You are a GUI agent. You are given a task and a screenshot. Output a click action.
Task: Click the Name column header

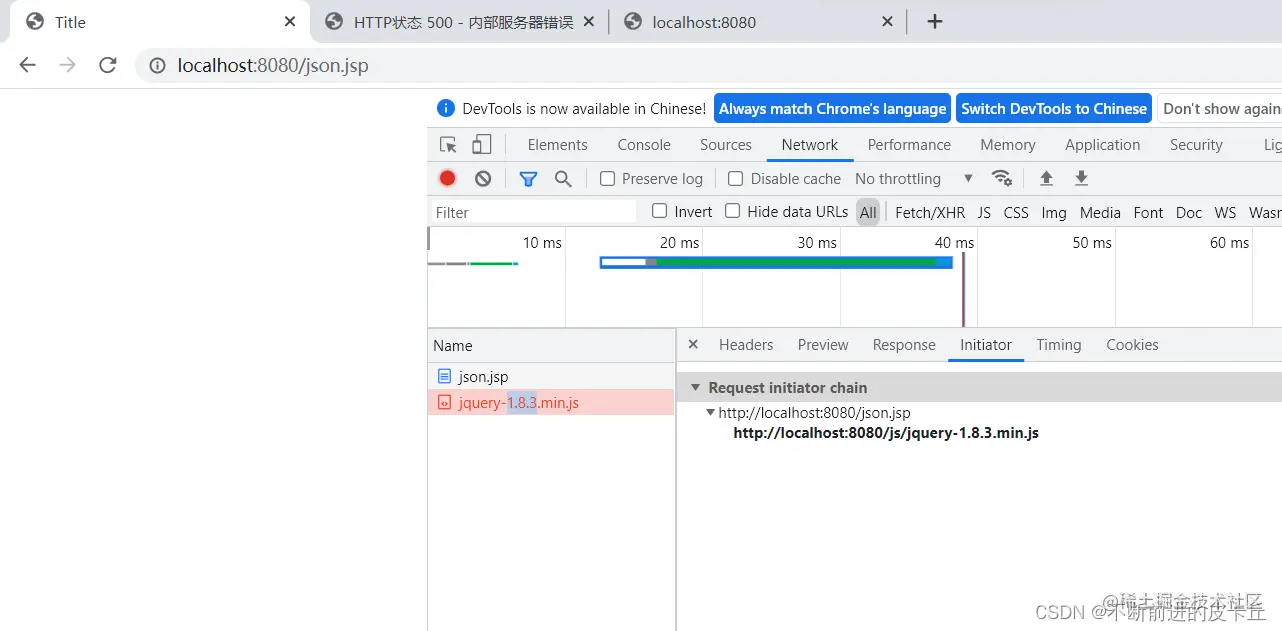coord(551,345)
